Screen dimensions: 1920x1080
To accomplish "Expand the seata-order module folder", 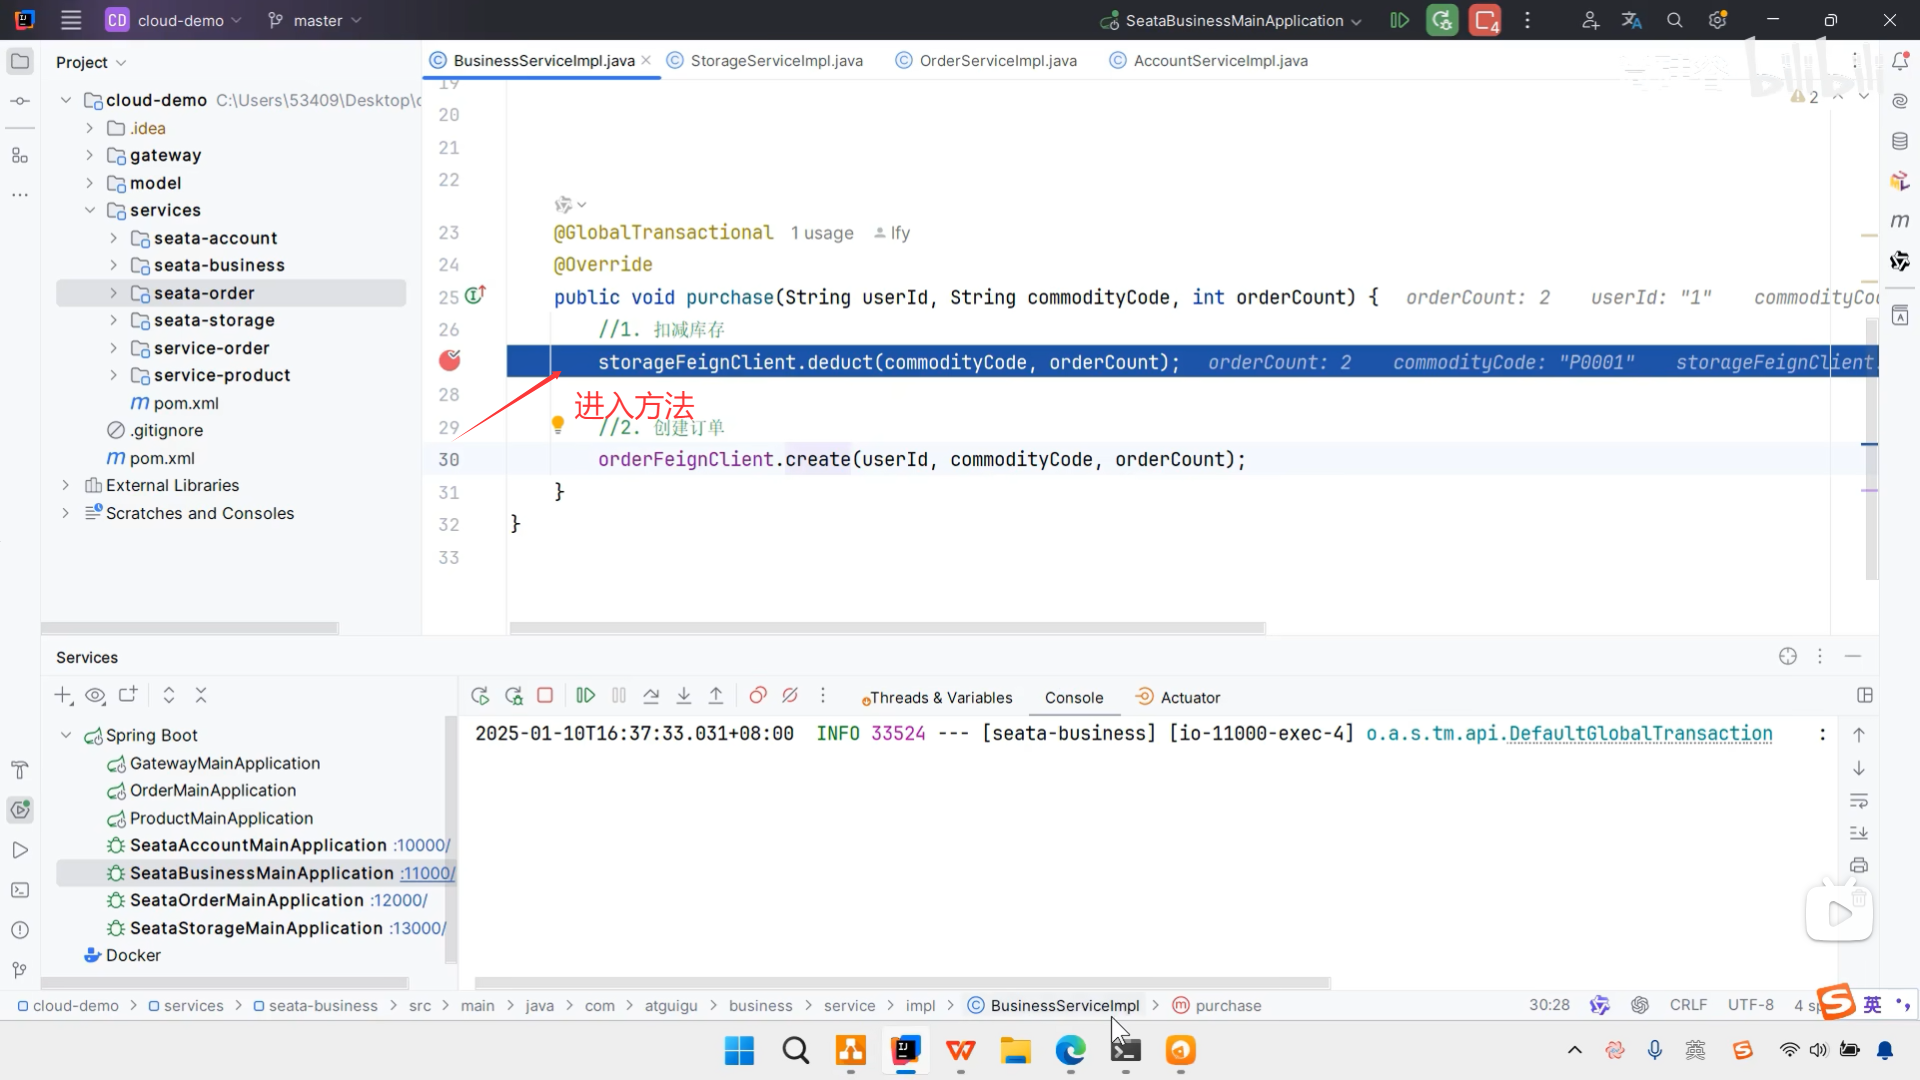I will coord(113,293).
